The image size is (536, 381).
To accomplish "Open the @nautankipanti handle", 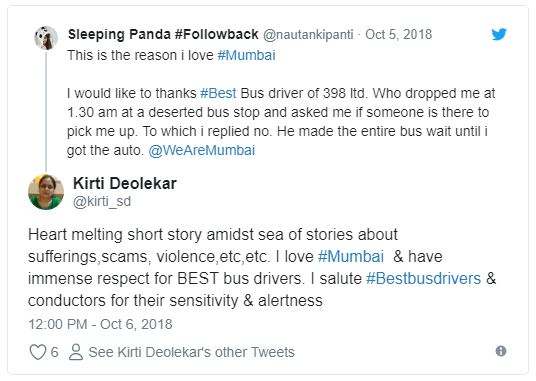I will (308, 35).
